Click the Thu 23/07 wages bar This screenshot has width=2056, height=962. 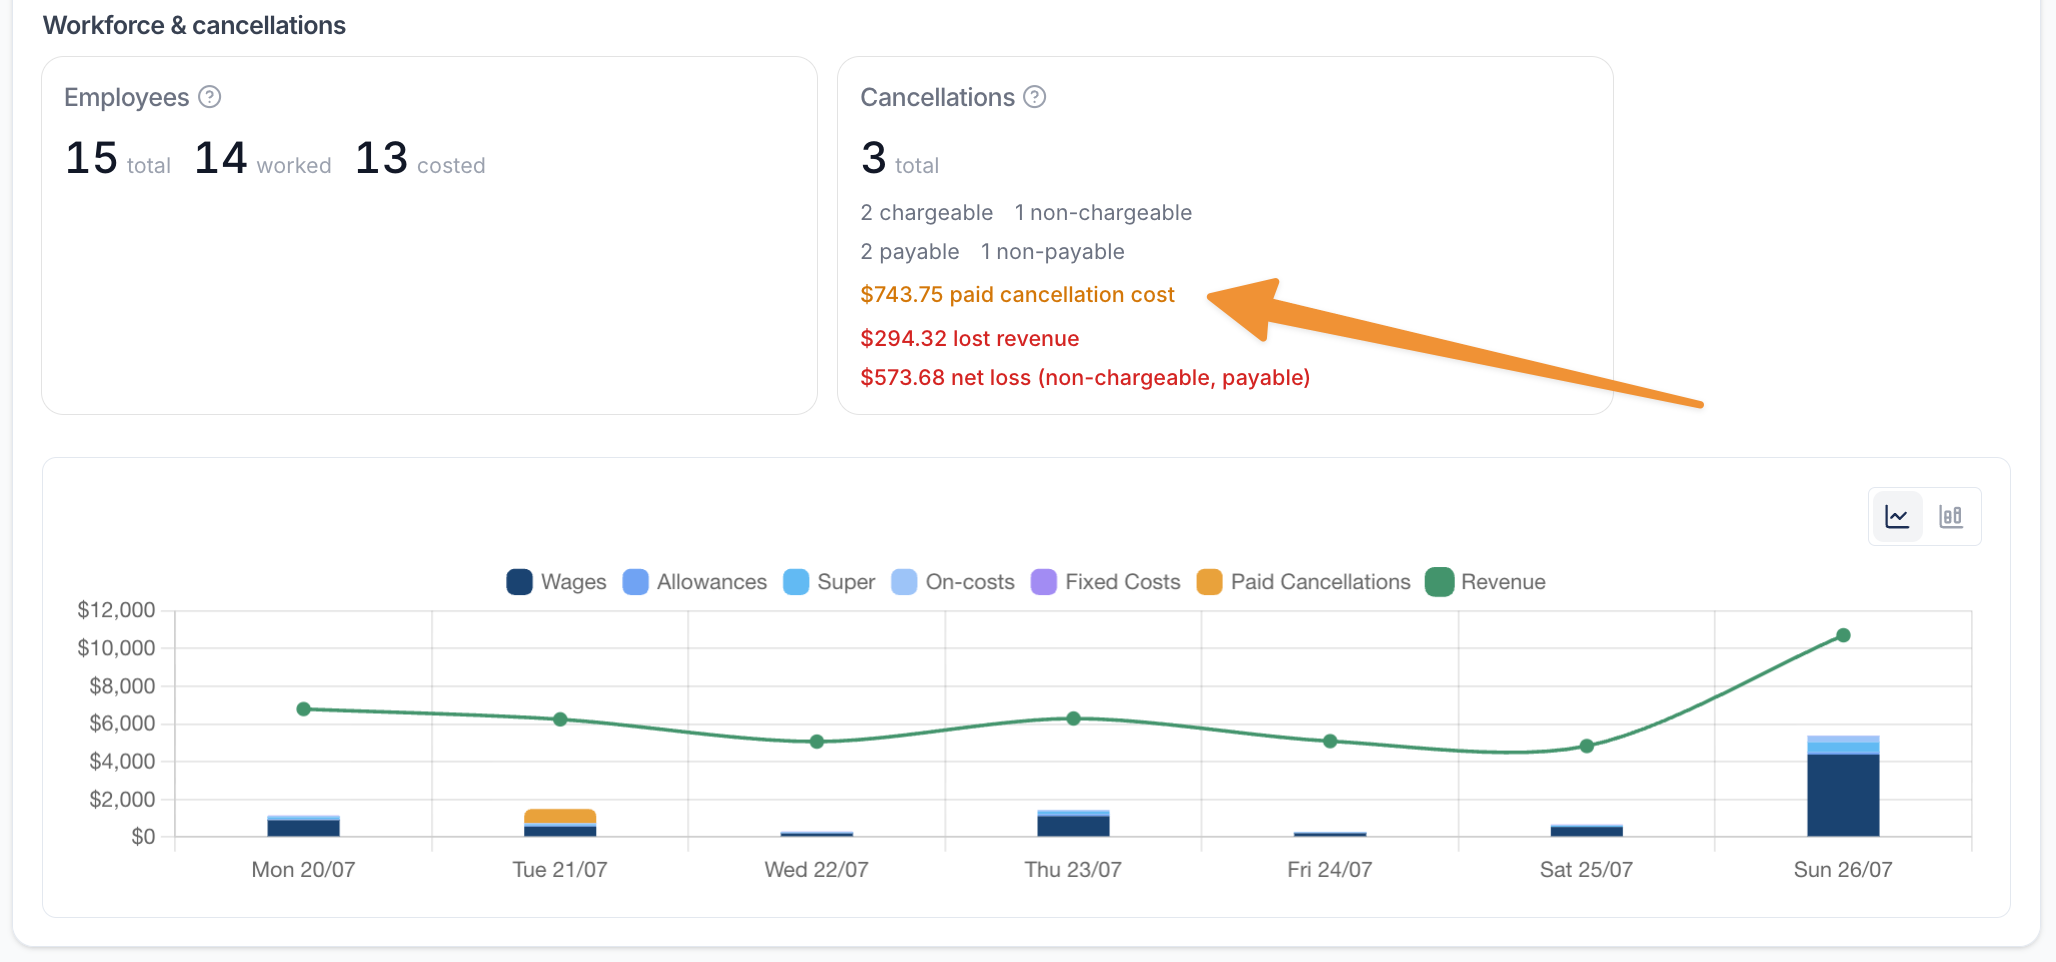[1073, 826]
